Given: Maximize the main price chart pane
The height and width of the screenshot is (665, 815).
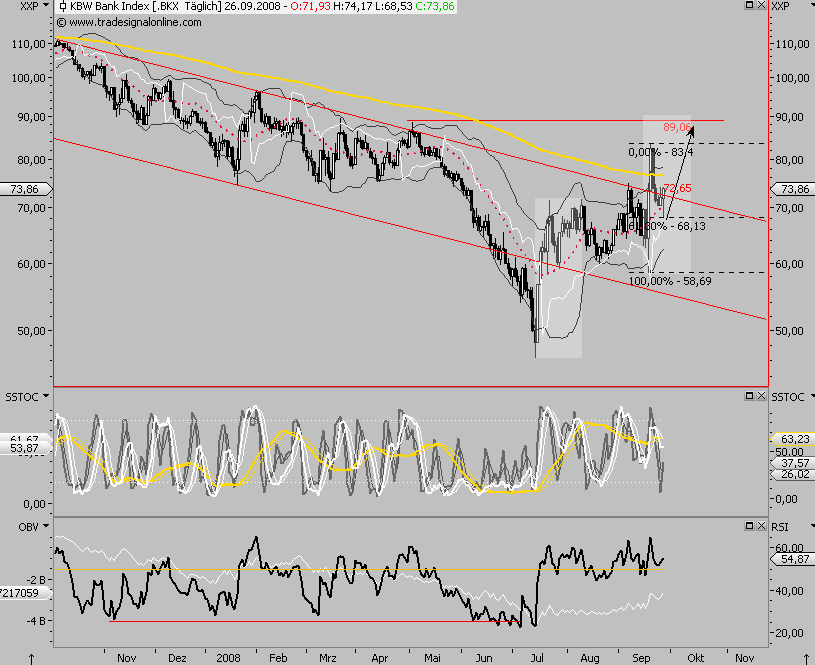Looking at the screenshot, I should pos(749,5).
